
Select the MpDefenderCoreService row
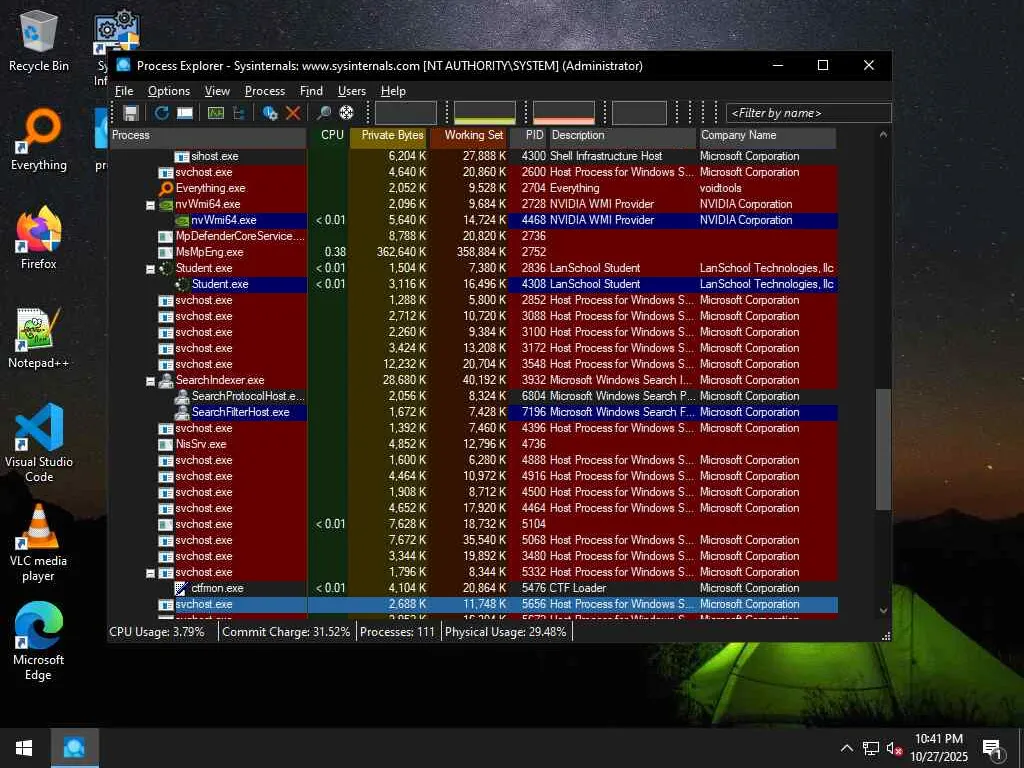(473, 236)
